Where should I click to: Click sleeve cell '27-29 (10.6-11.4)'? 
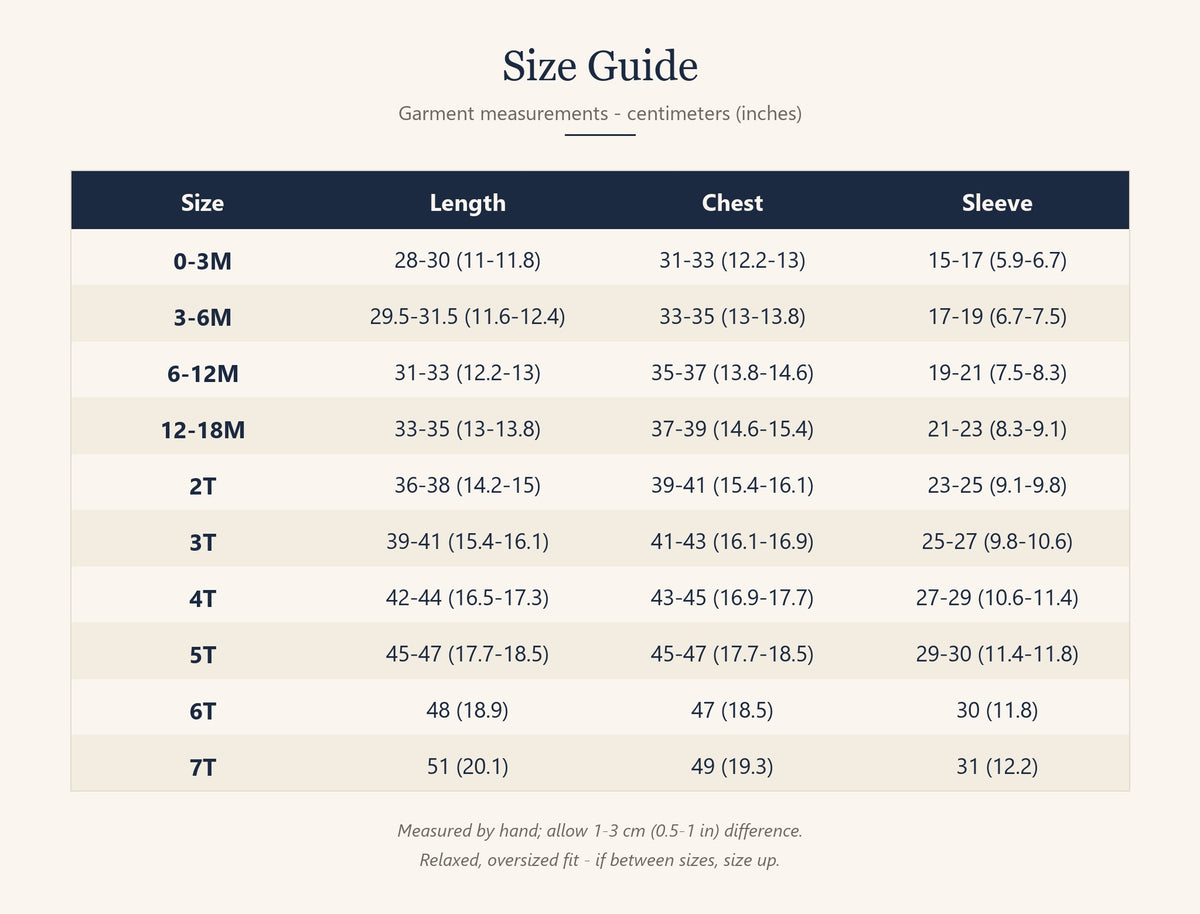tap(997, 598)
